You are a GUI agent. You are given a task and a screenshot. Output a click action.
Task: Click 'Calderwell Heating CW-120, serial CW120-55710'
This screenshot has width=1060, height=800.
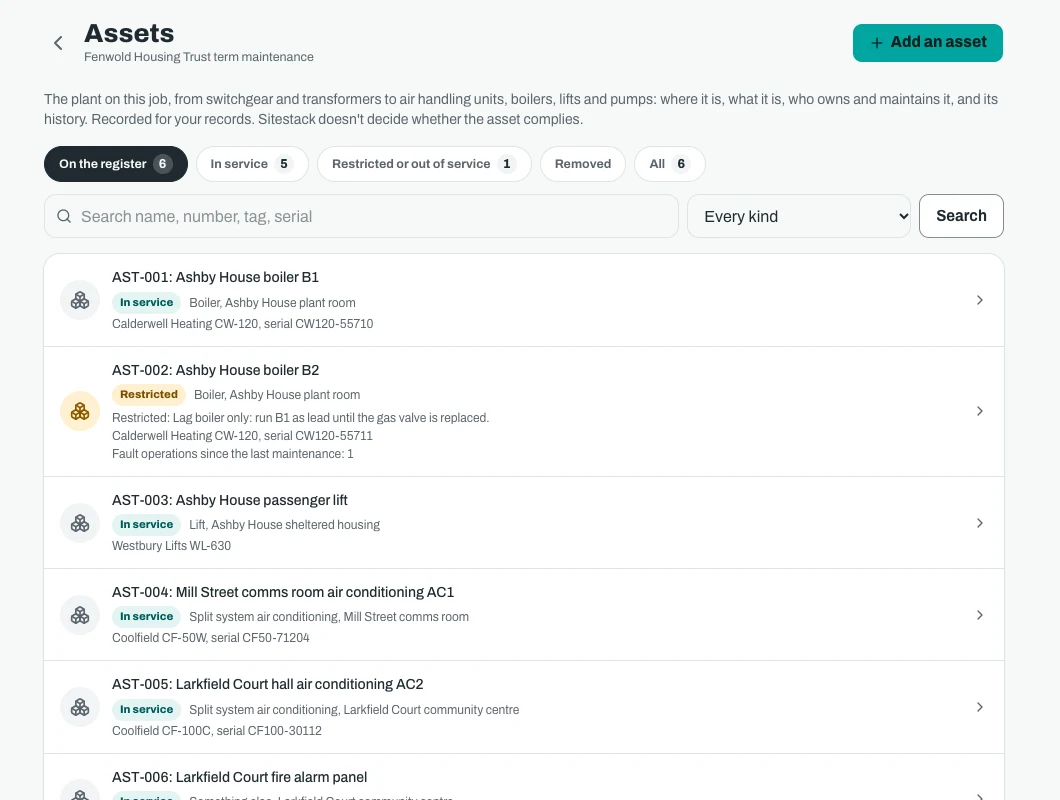[x=243, y=324]
